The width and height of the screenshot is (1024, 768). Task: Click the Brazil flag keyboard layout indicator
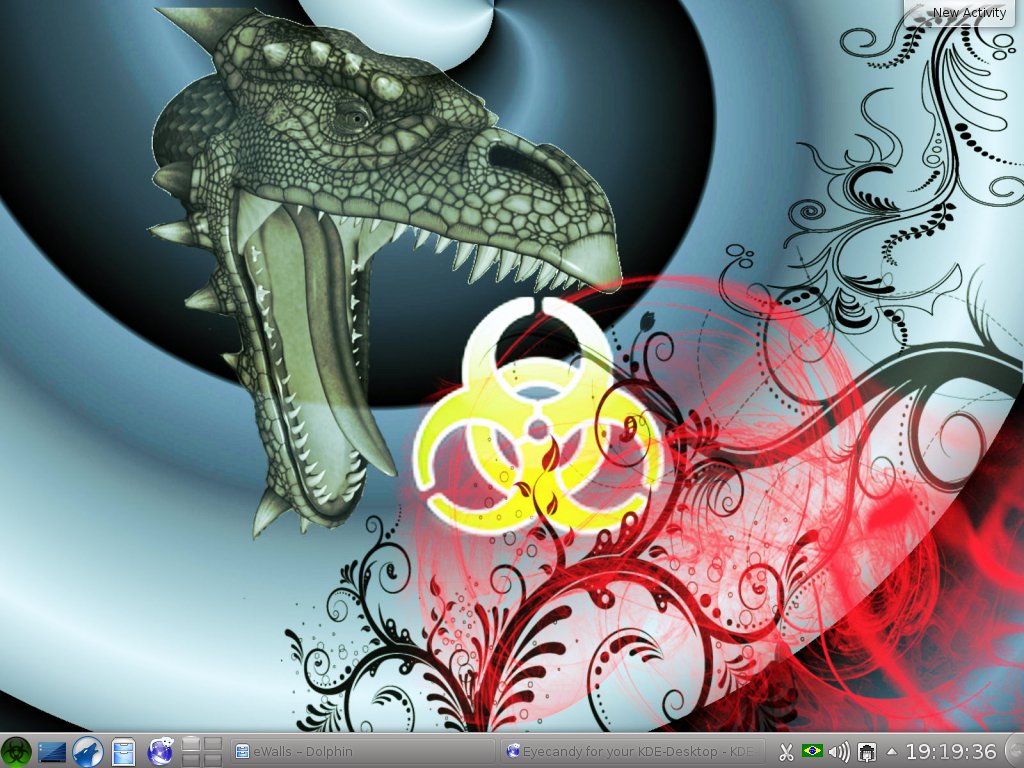(x=812, y=751)
